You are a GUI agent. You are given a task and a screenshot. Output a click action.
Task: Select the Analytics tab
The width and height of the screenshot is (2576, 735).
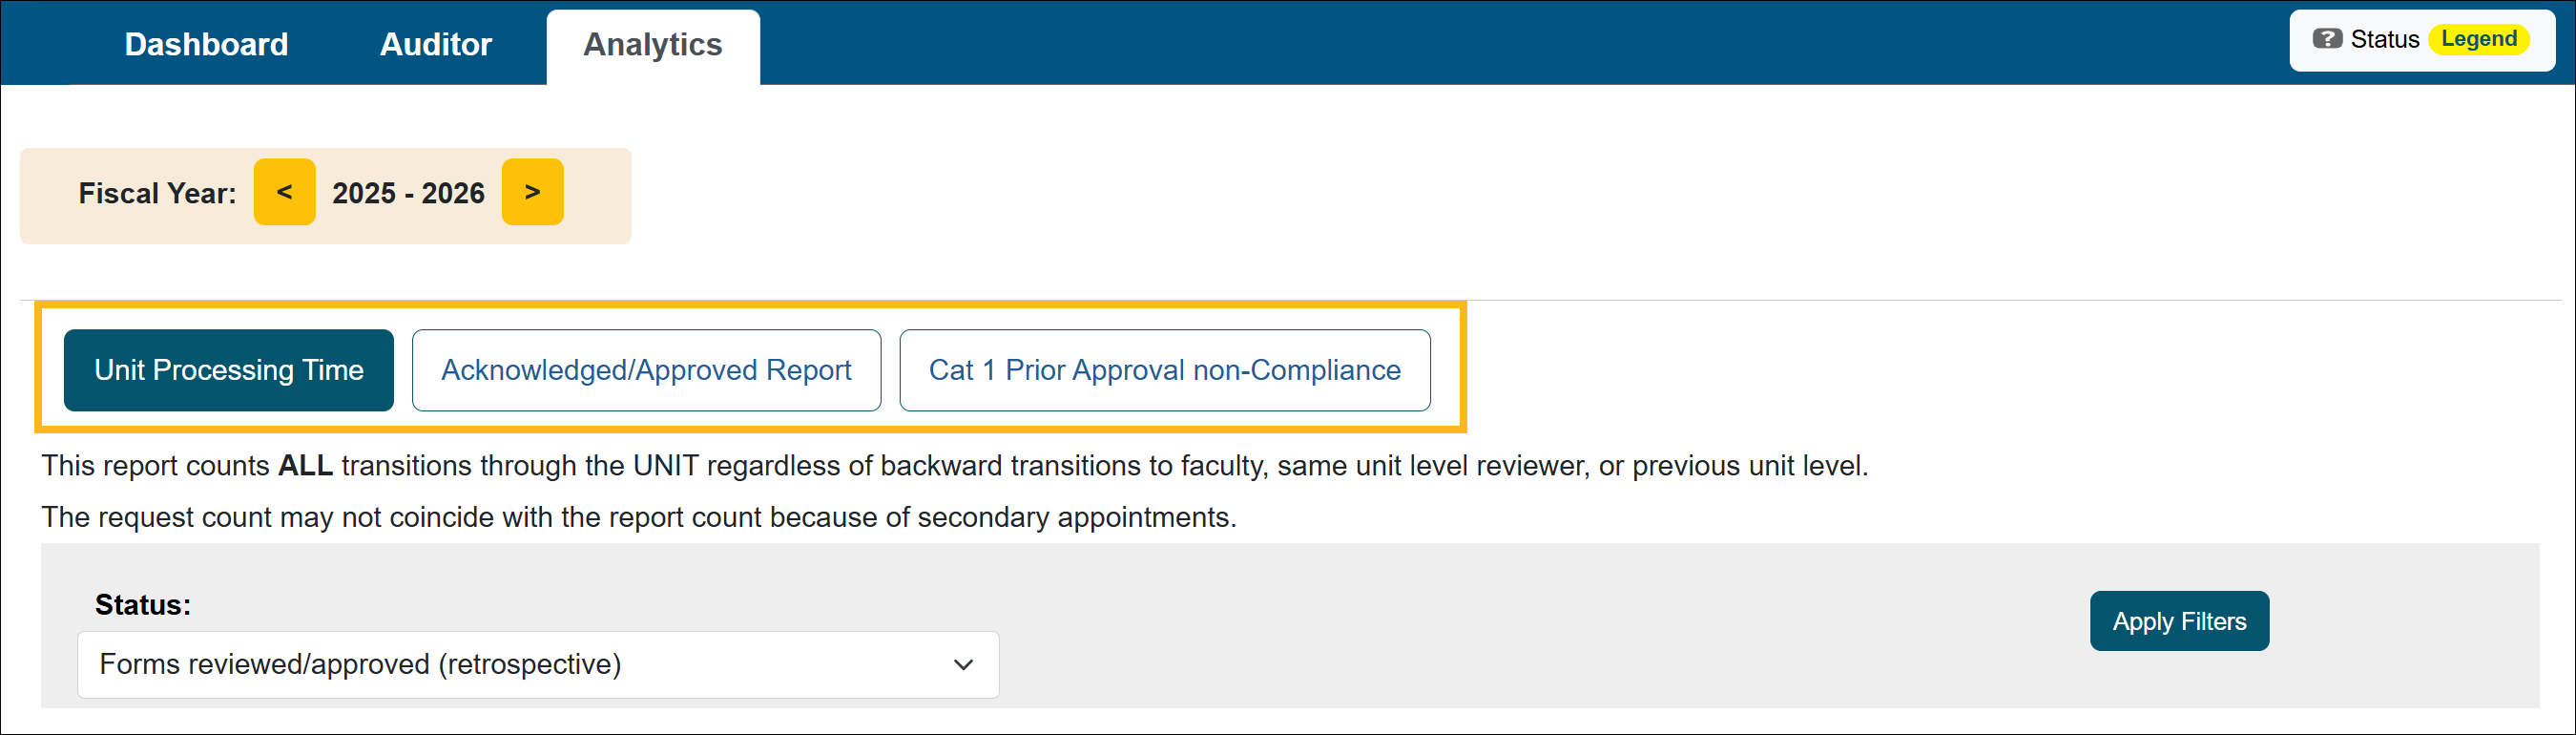click(x=652, y=44)
